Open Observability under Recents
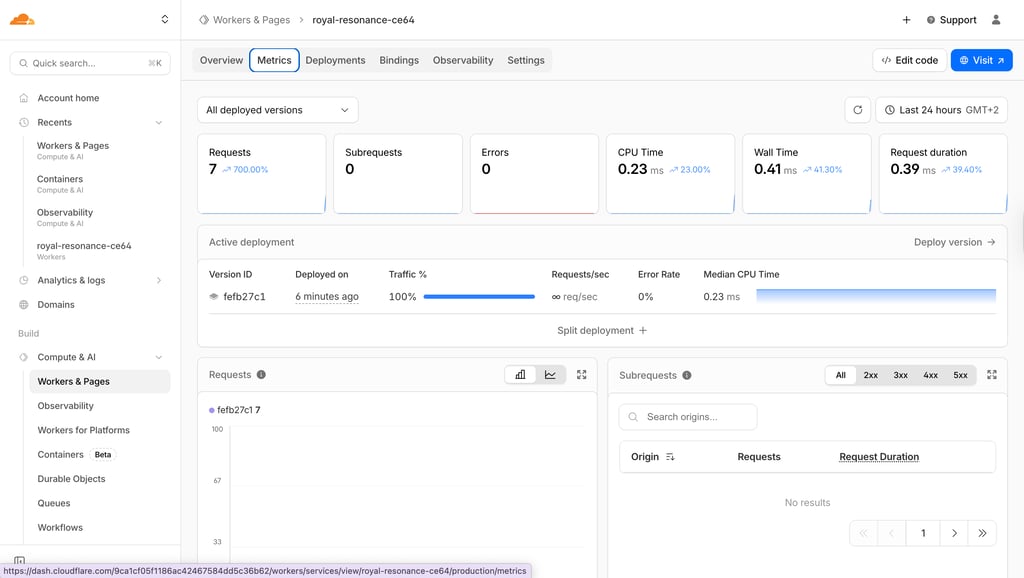 pos(65,217)
